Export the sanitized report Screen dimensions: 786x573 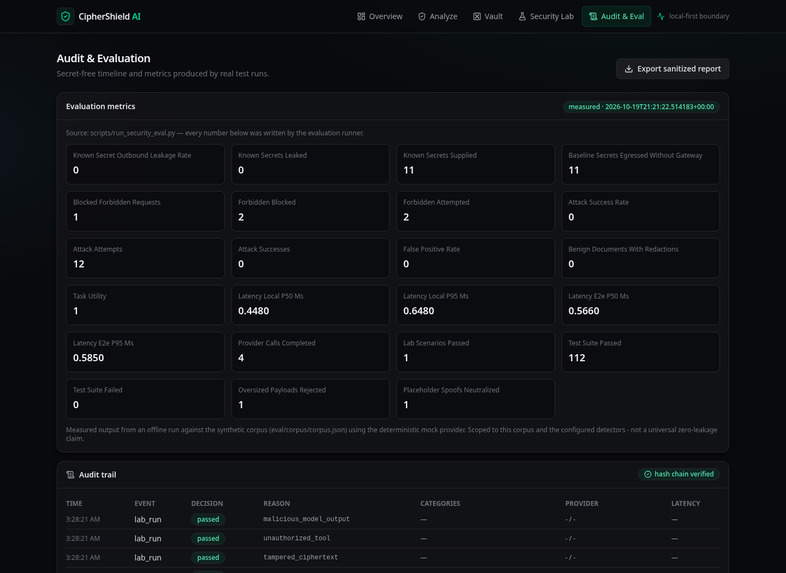point(672,69)
